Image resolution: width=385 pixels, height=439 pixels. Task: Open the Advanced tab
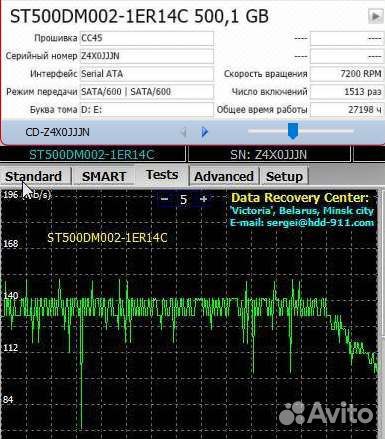point(224,176)
